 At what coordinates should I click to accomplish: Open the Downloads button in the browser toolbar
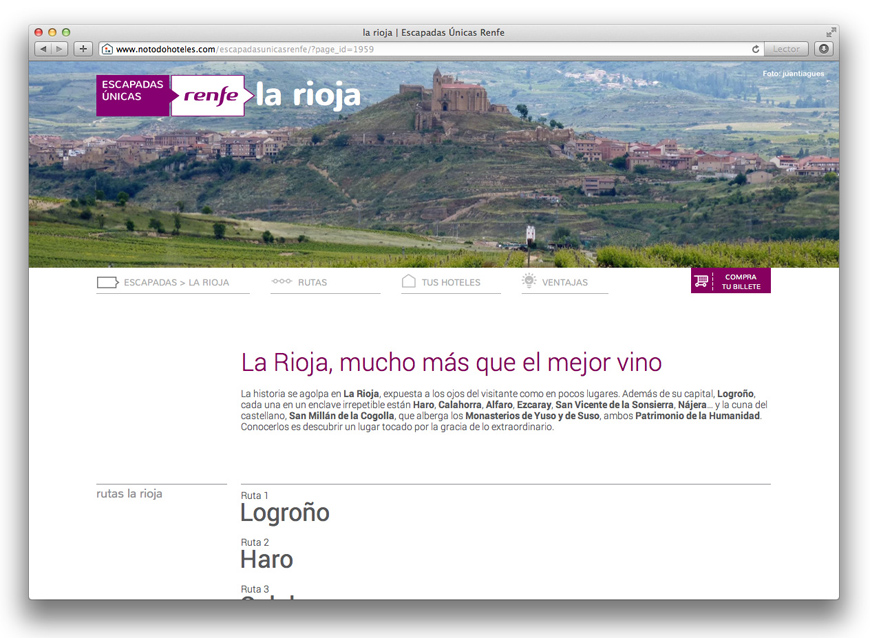coord(823,48)
